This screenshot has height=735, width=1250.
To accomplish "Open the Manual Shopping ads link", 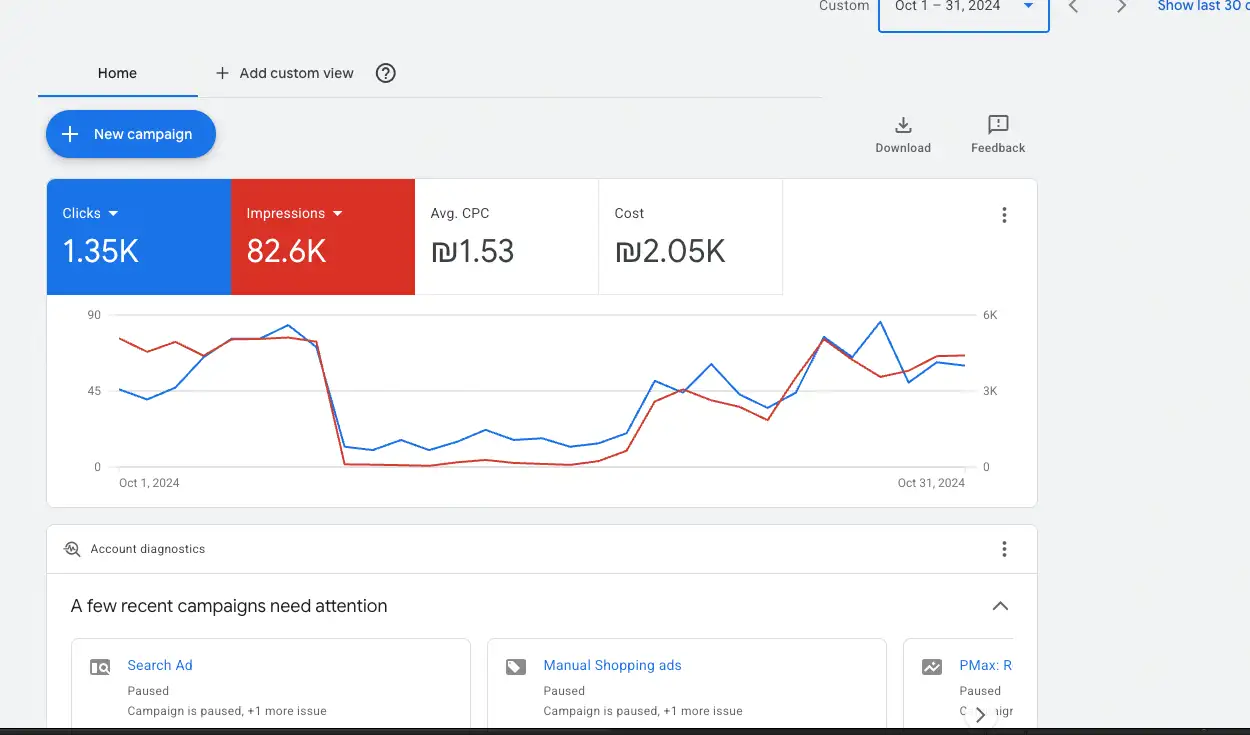I will coord(612,665).
